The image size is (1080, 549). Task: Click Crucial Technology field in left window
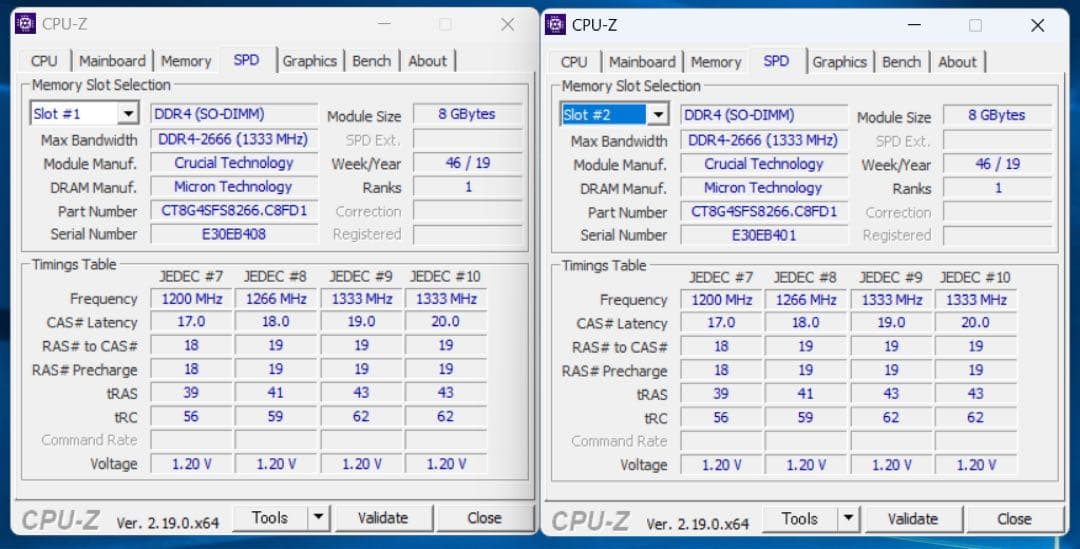(234, 163)
